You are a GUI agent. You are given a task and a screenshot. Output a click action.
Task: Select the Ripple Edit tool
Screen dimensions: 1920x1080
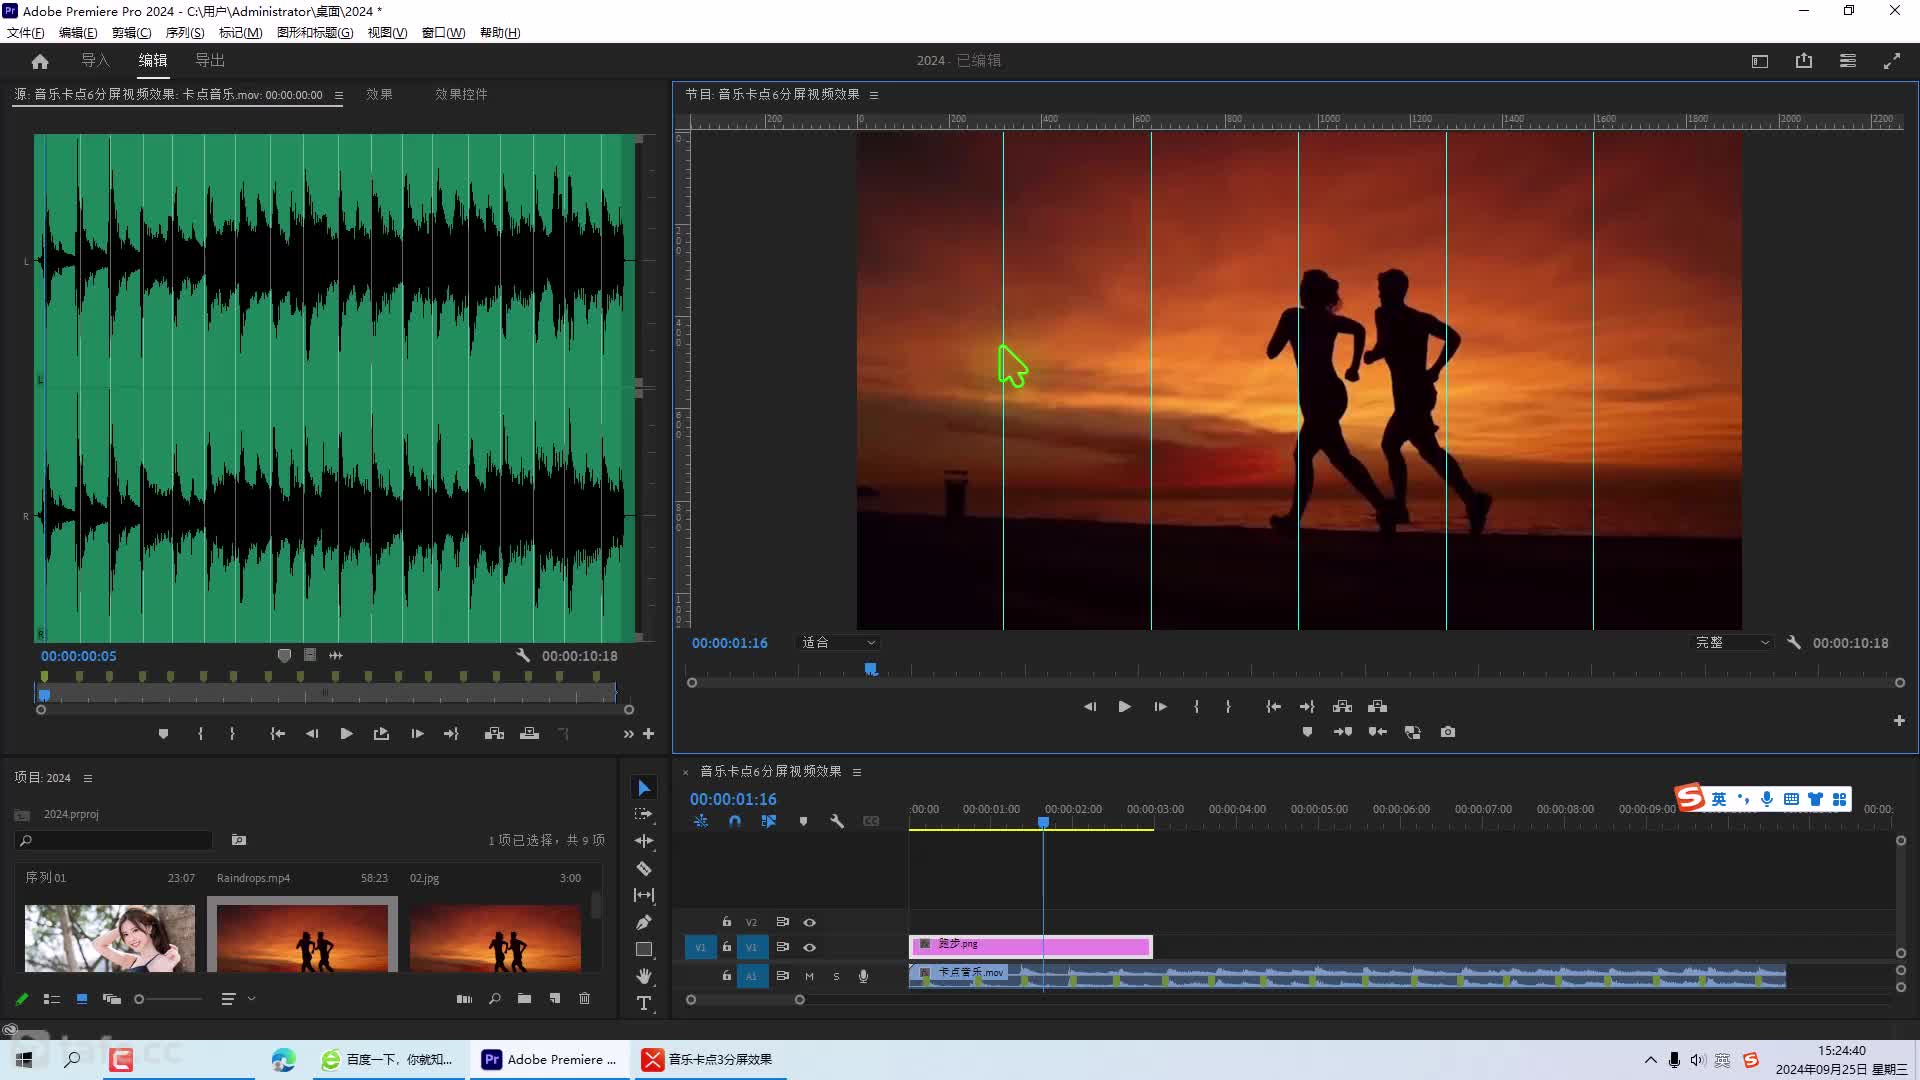pos(644,841)
